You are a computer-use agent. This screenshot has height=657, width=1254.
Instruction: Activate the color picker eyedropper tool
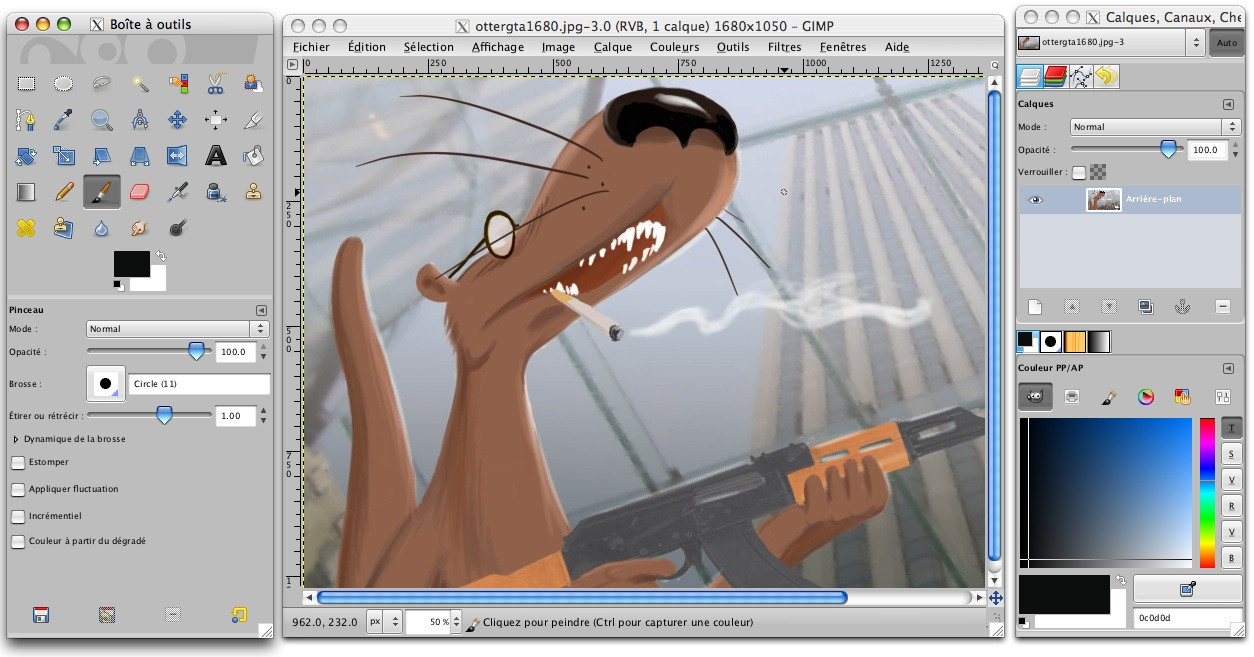coord(63,120)
